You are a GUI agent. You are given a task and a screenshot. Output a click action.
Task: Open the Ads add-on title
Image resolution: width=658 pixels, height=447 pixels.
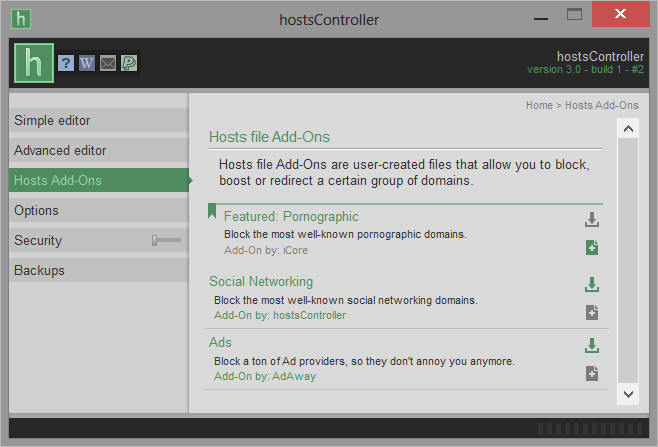[x=220, y=342]
